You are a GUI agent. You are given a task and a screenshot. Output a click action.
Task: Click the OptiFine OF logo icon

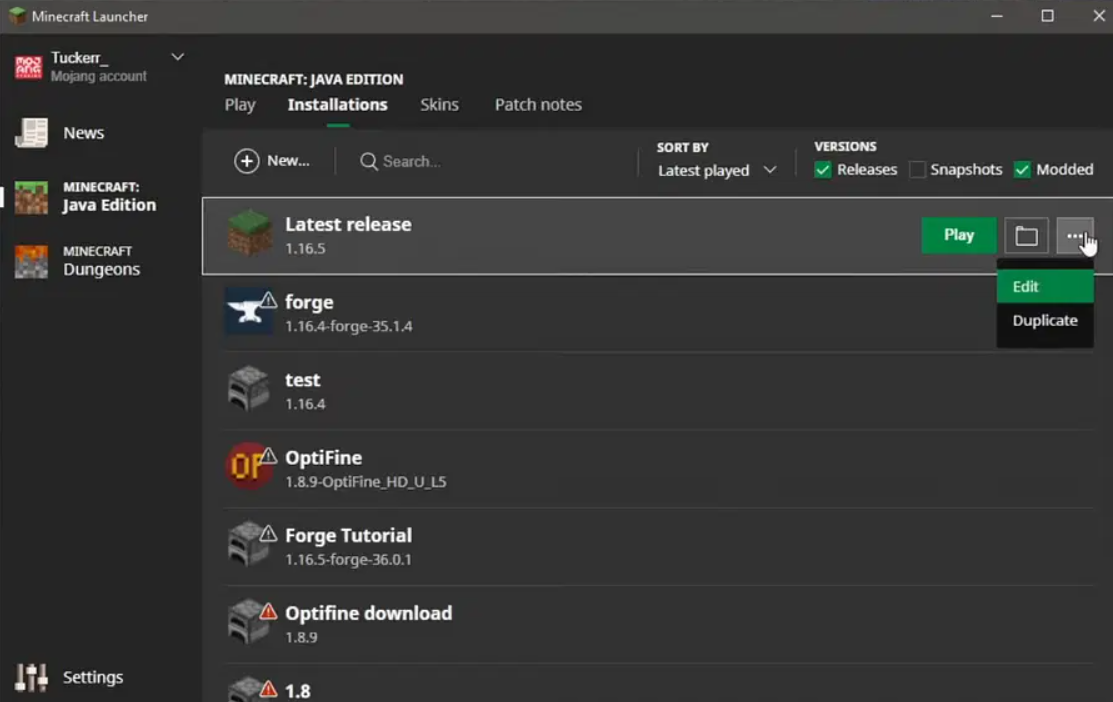248,466
